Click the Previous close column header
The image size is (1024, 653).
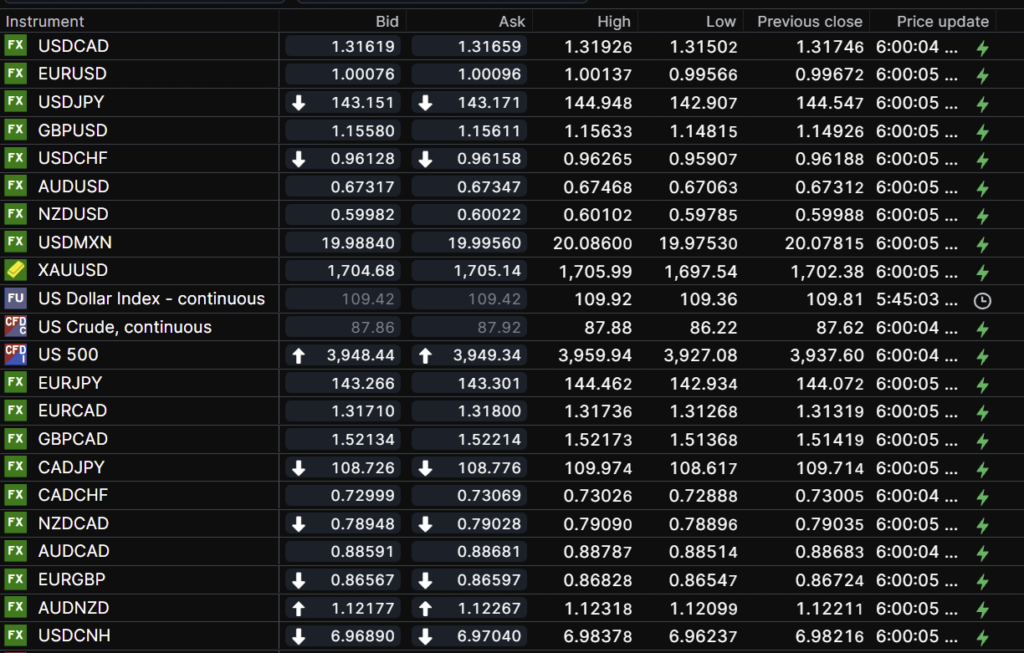[809, 21]
